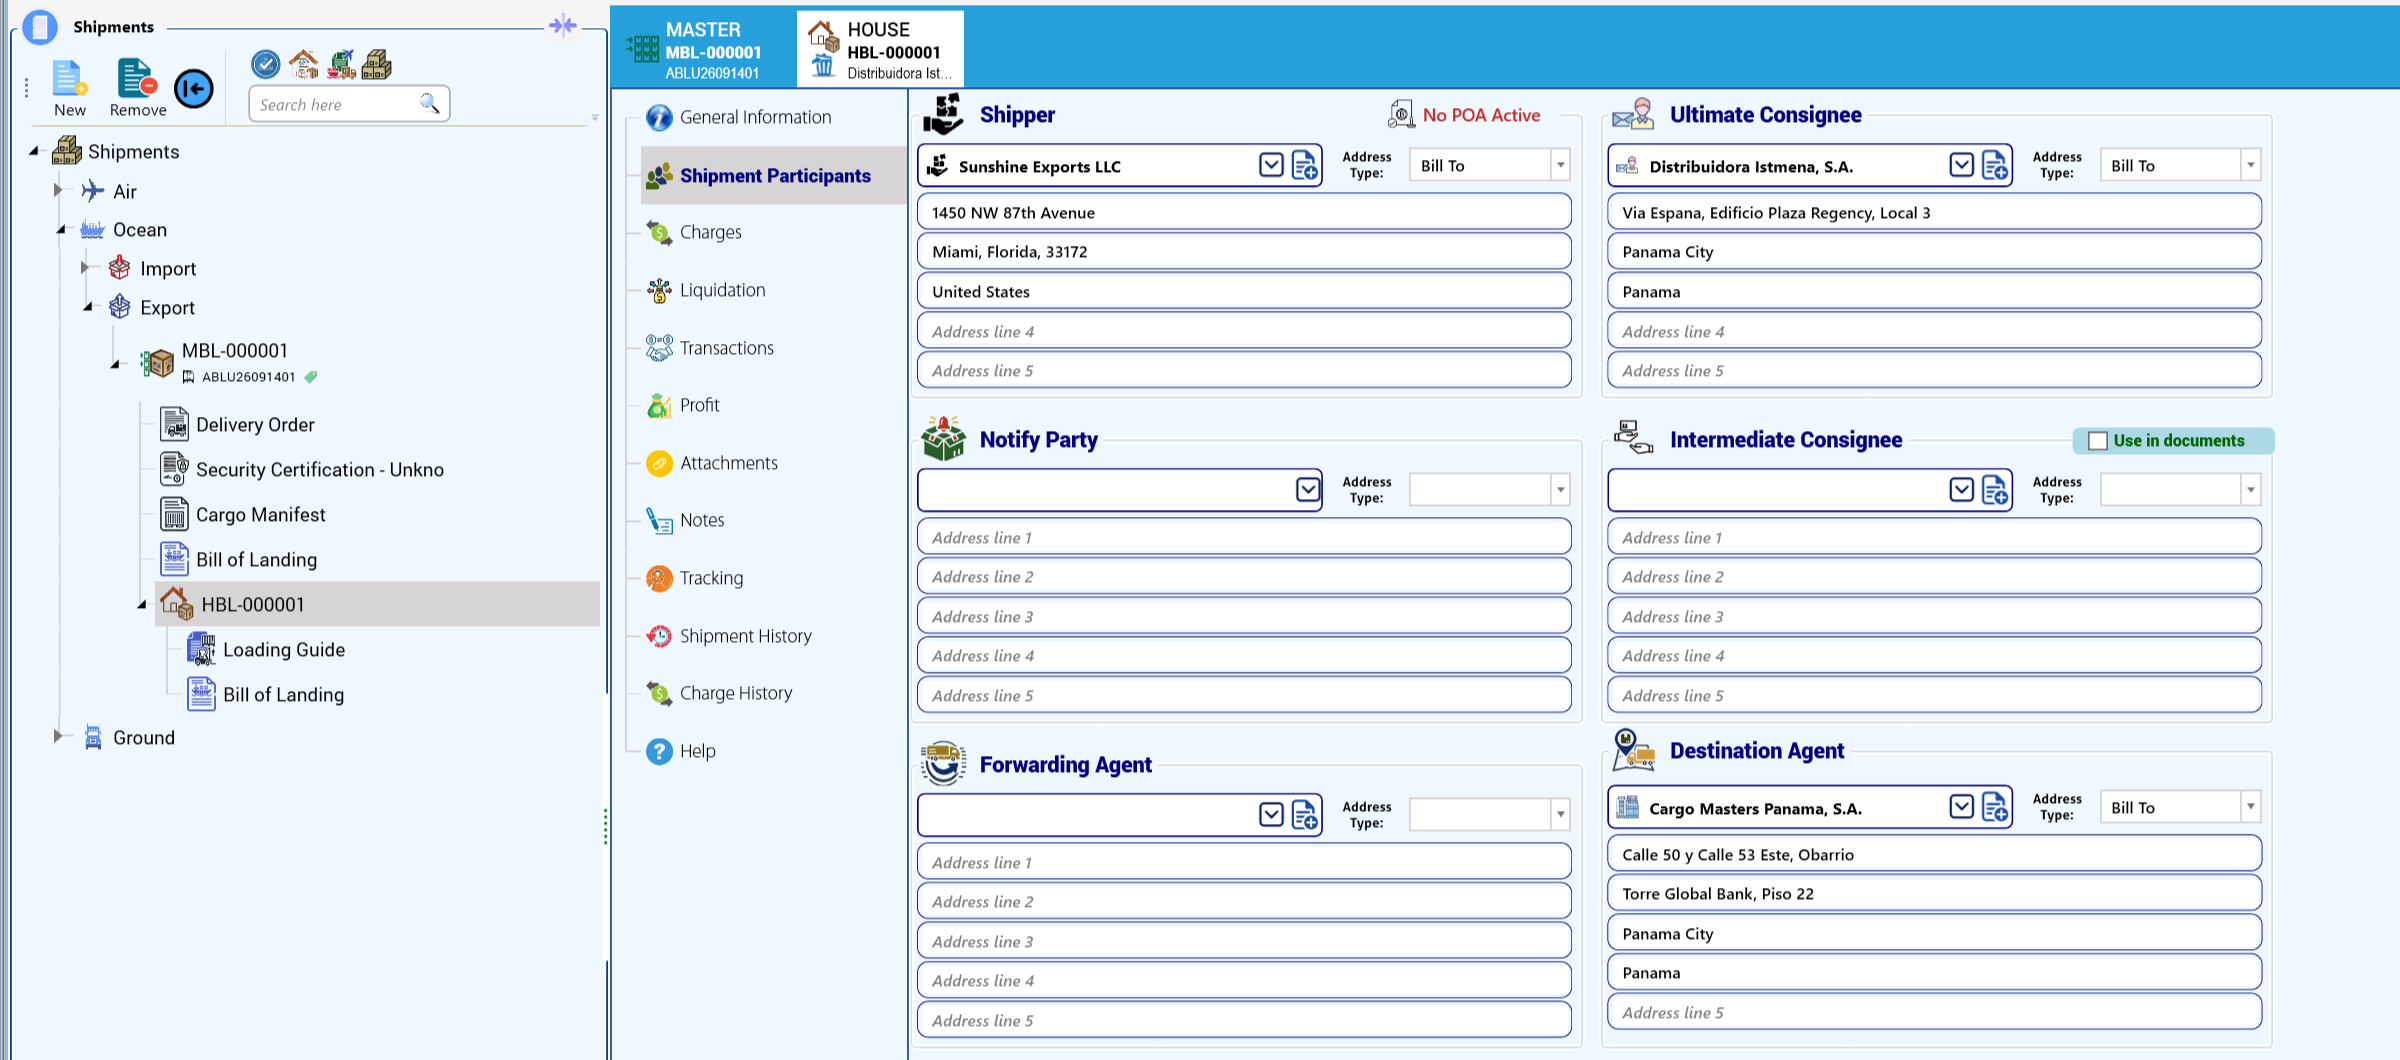Collapse the HBL-000001 tree node
2400x1060 pixels.
point(142,605)
